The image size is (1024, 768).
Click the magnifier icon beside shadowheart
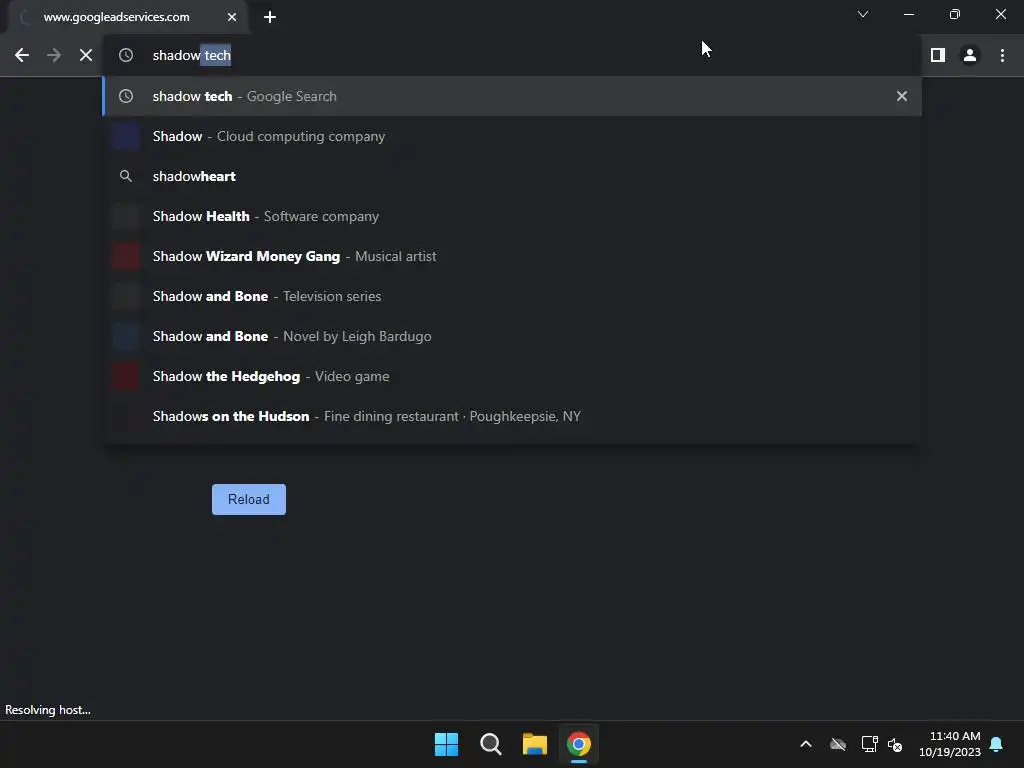(x=125, y=176)
